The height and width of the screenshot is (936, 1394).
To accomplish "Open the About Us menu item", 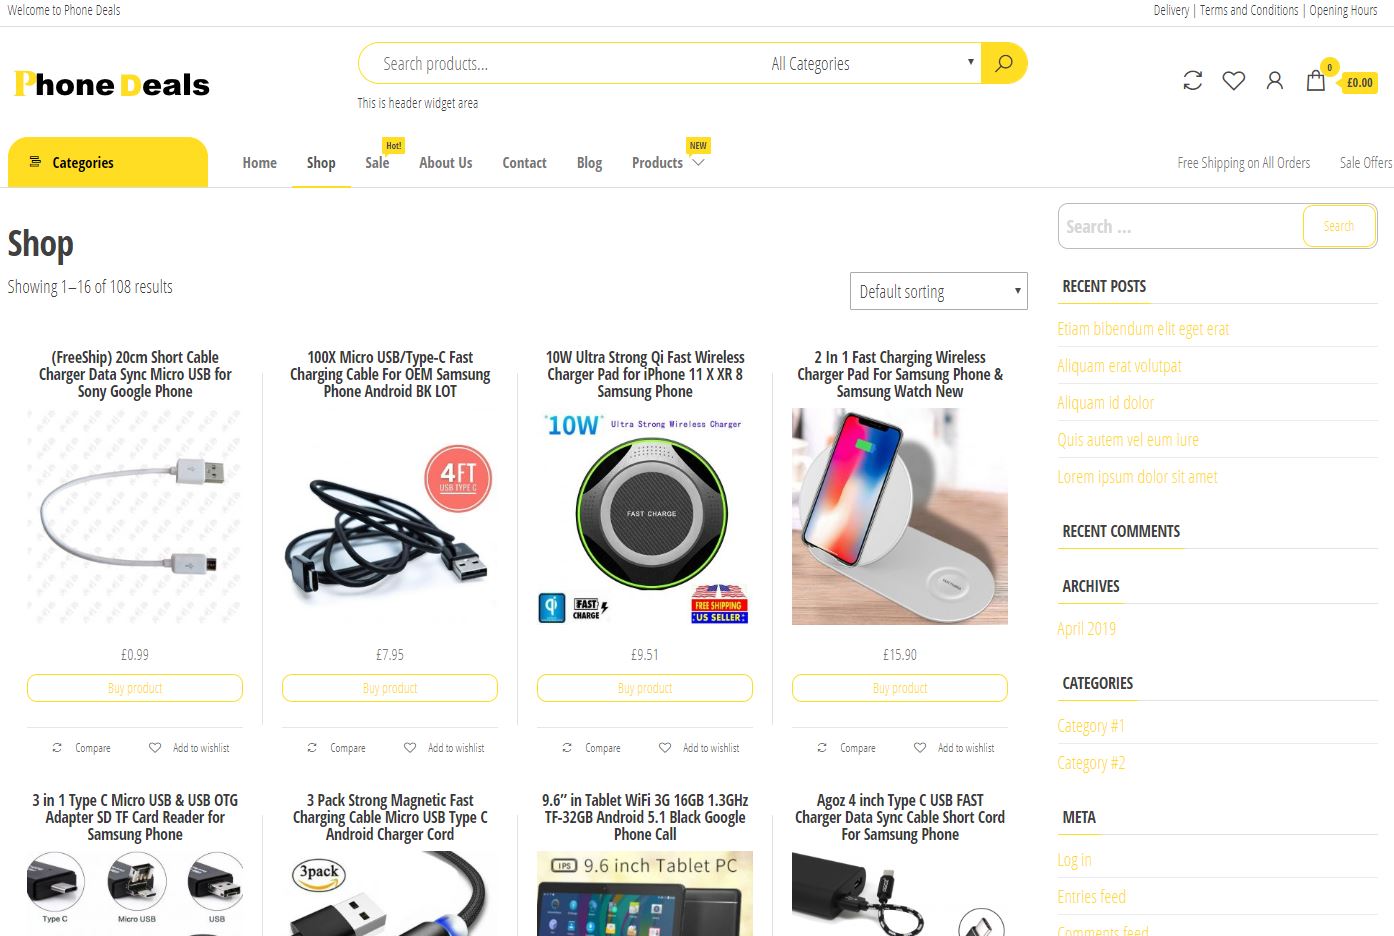I will click(x=446, y=163).
